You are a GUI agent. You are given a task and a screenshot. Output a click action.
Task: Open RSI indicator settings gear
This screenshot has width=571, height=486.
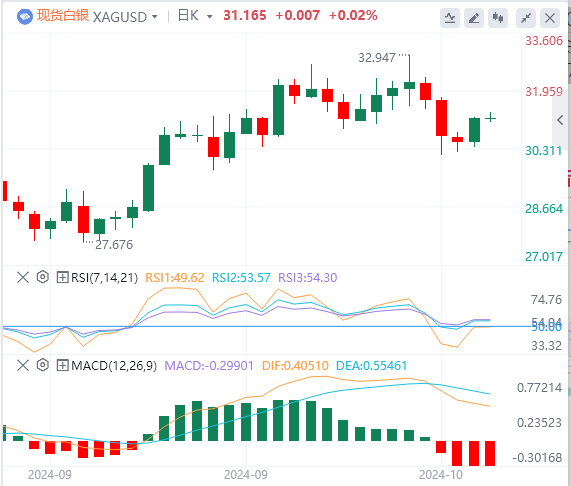(x=43, y=277)
